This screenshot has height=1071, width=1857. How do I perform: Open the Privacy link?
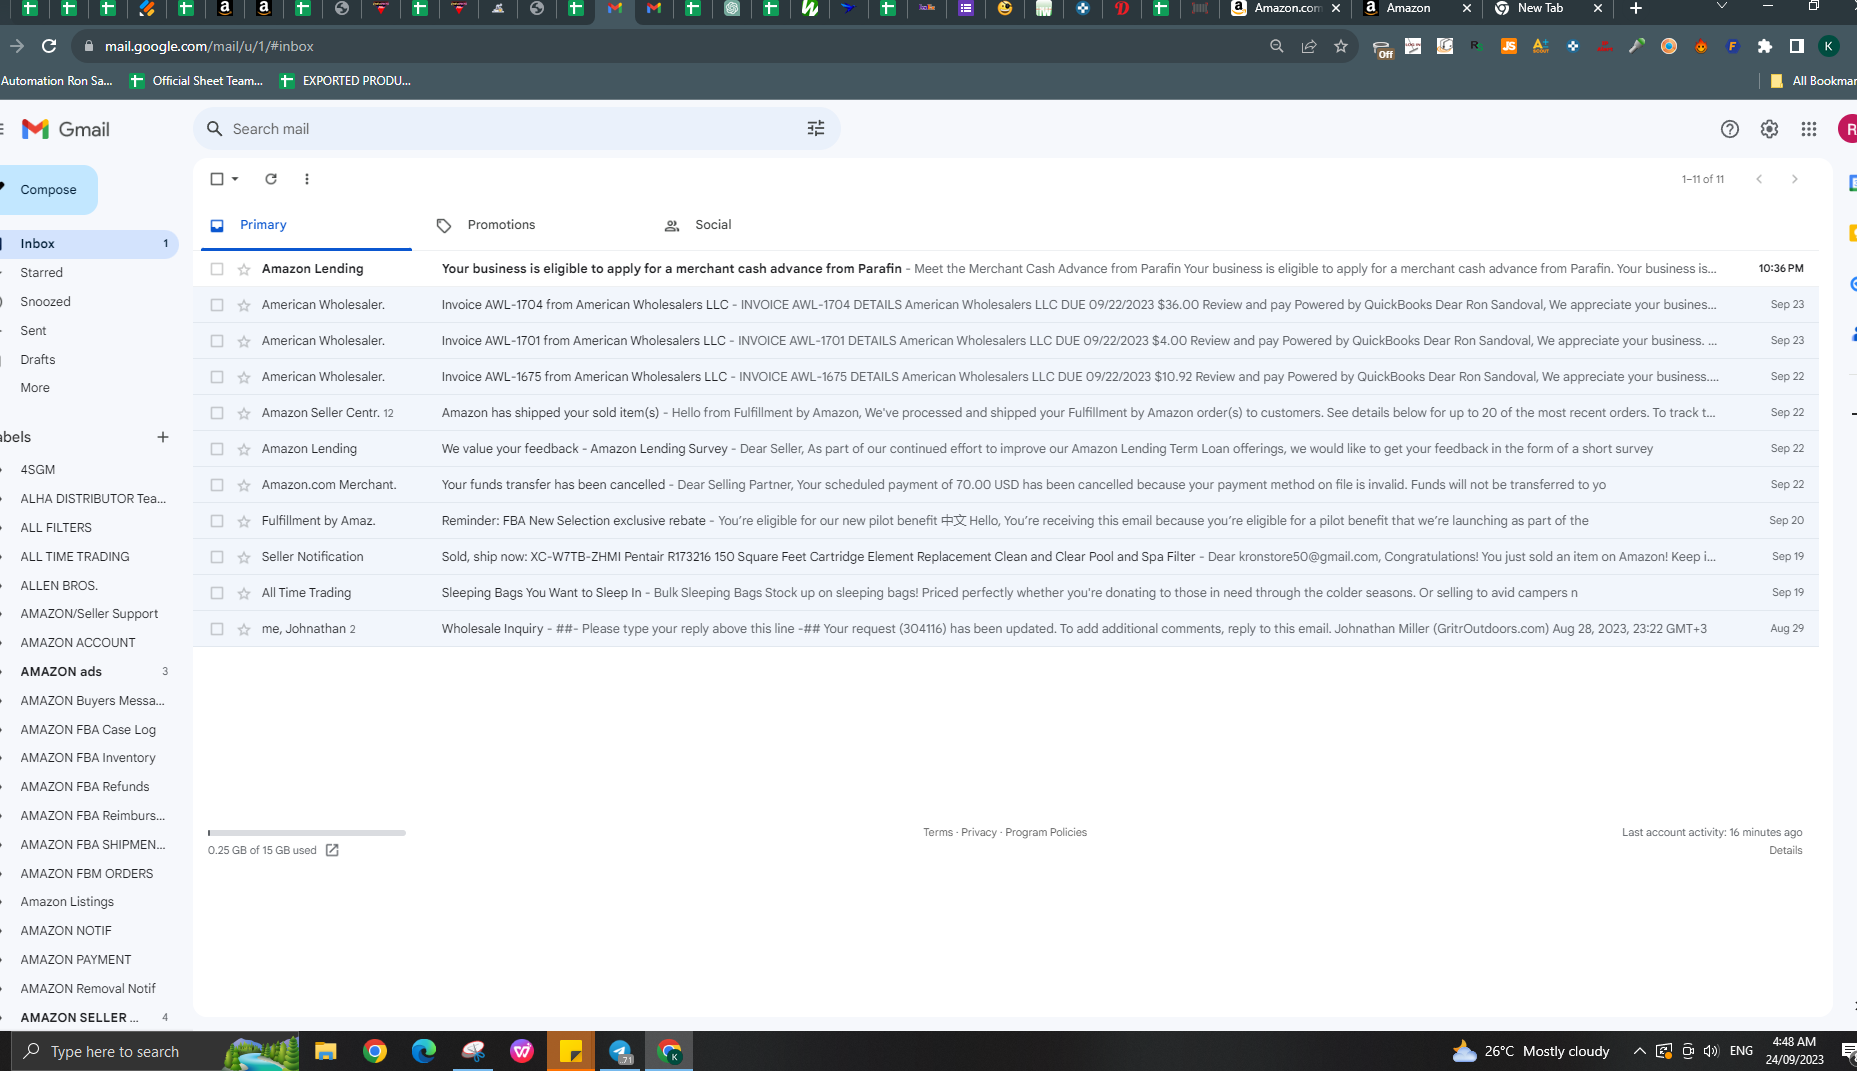click(x=979, y=832)
